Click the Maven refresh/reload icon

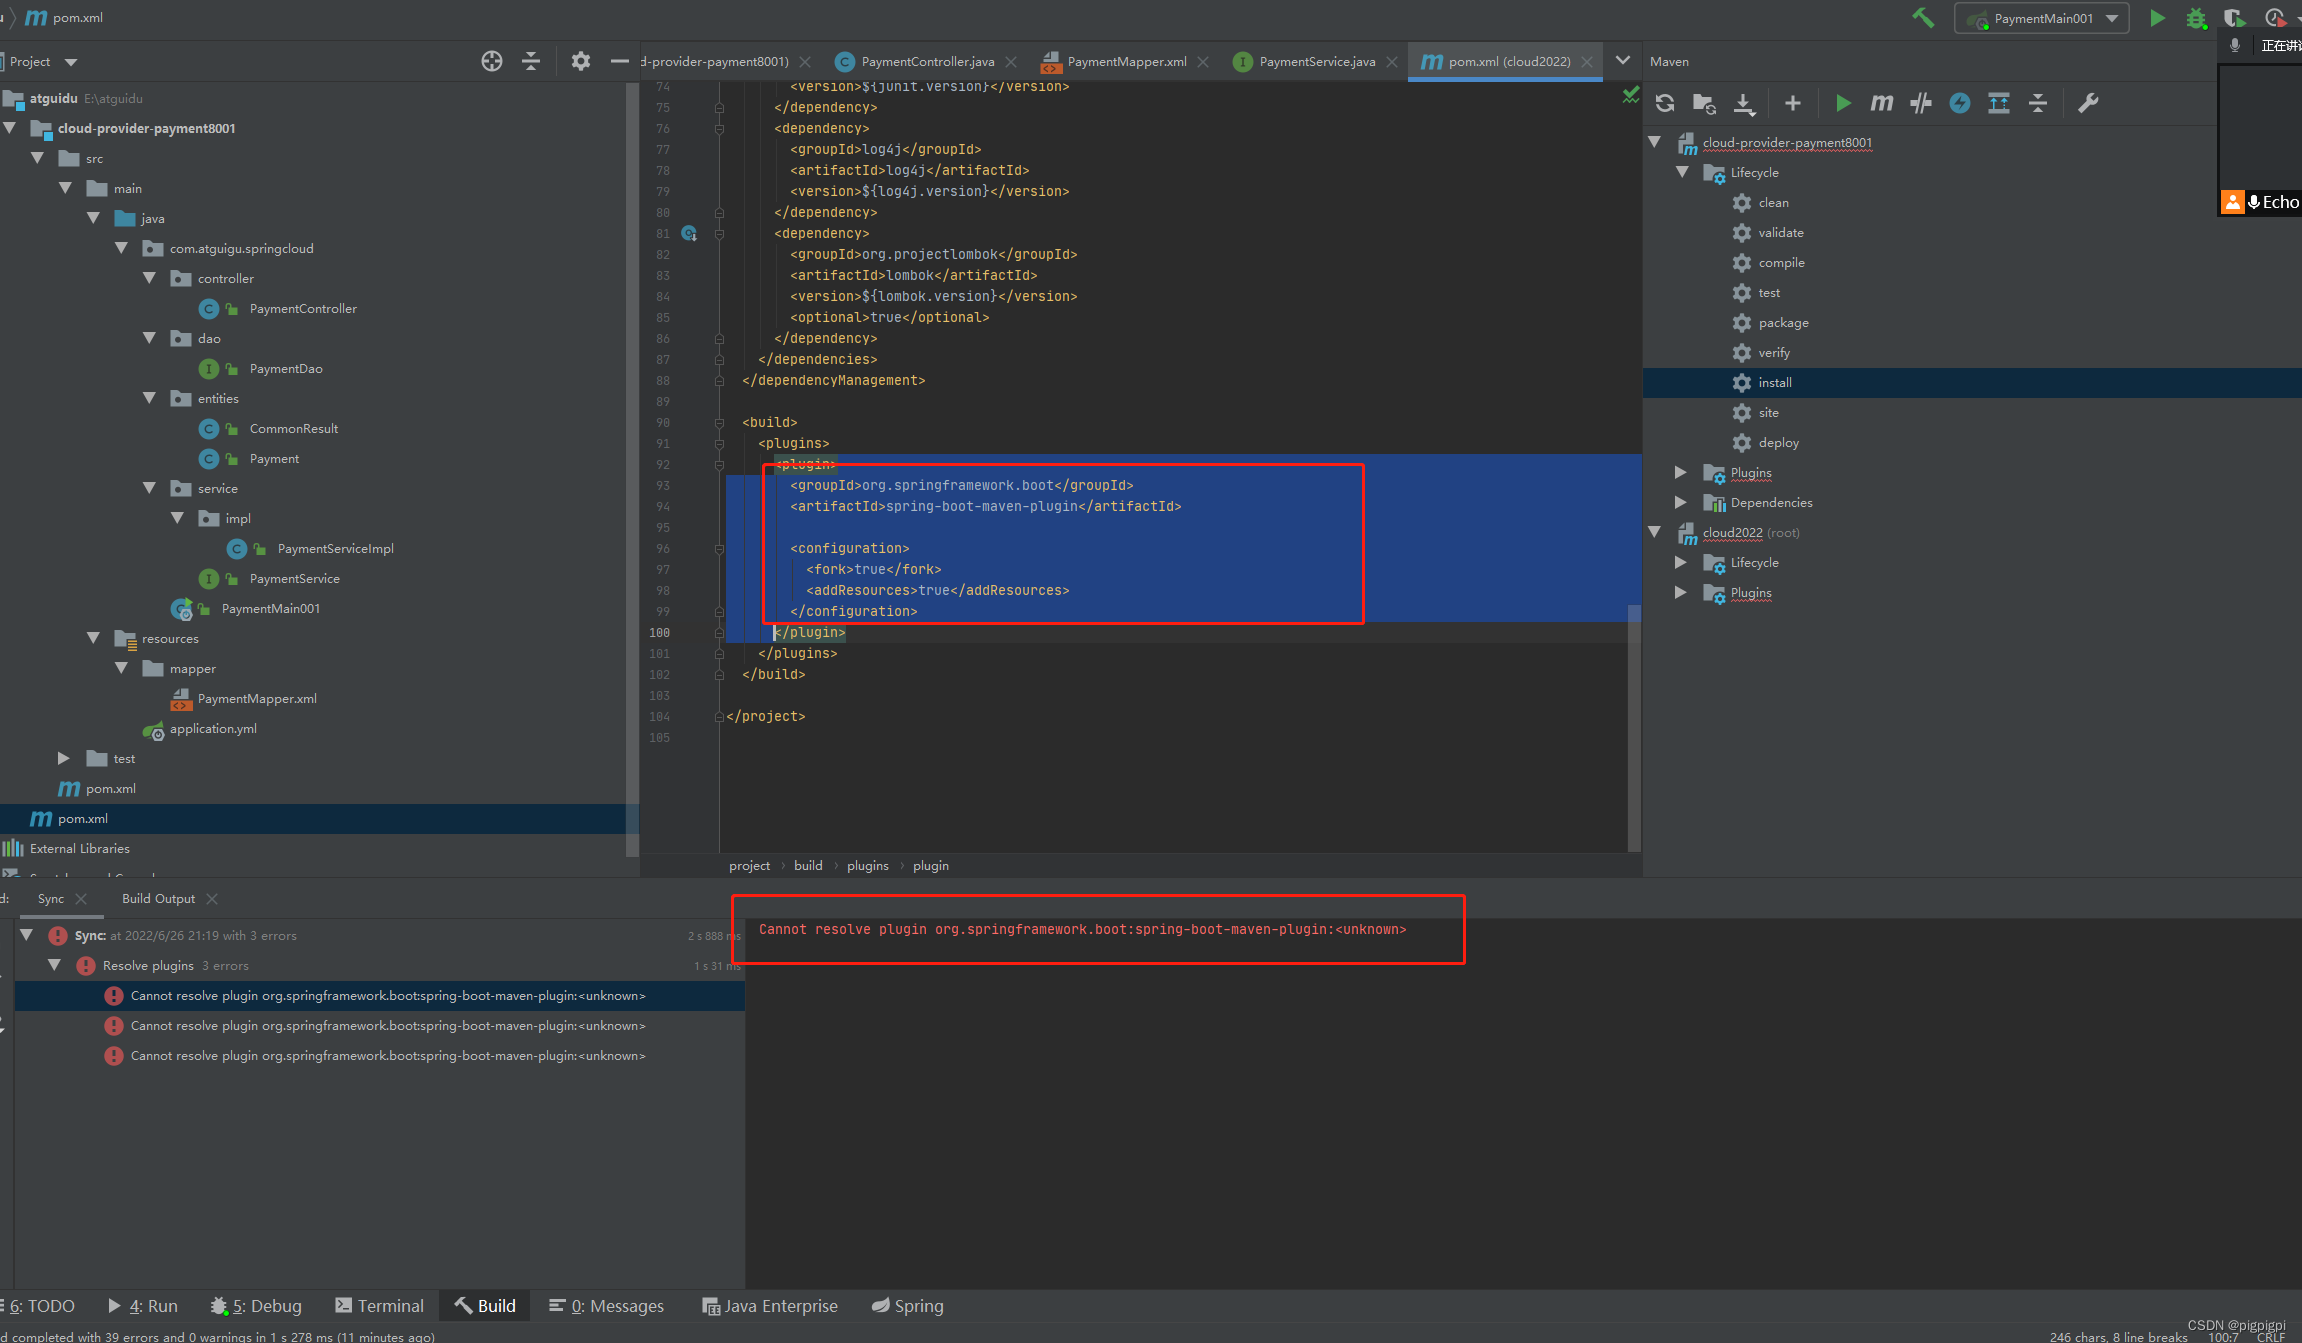[x=1666, y=102]
